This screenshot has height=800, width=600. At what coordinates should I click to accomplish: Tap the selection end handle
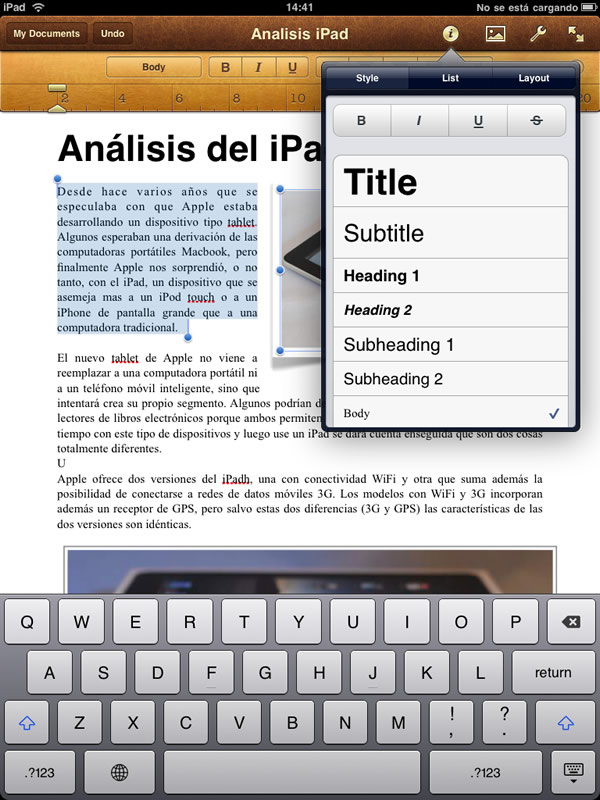coord(188,337)
